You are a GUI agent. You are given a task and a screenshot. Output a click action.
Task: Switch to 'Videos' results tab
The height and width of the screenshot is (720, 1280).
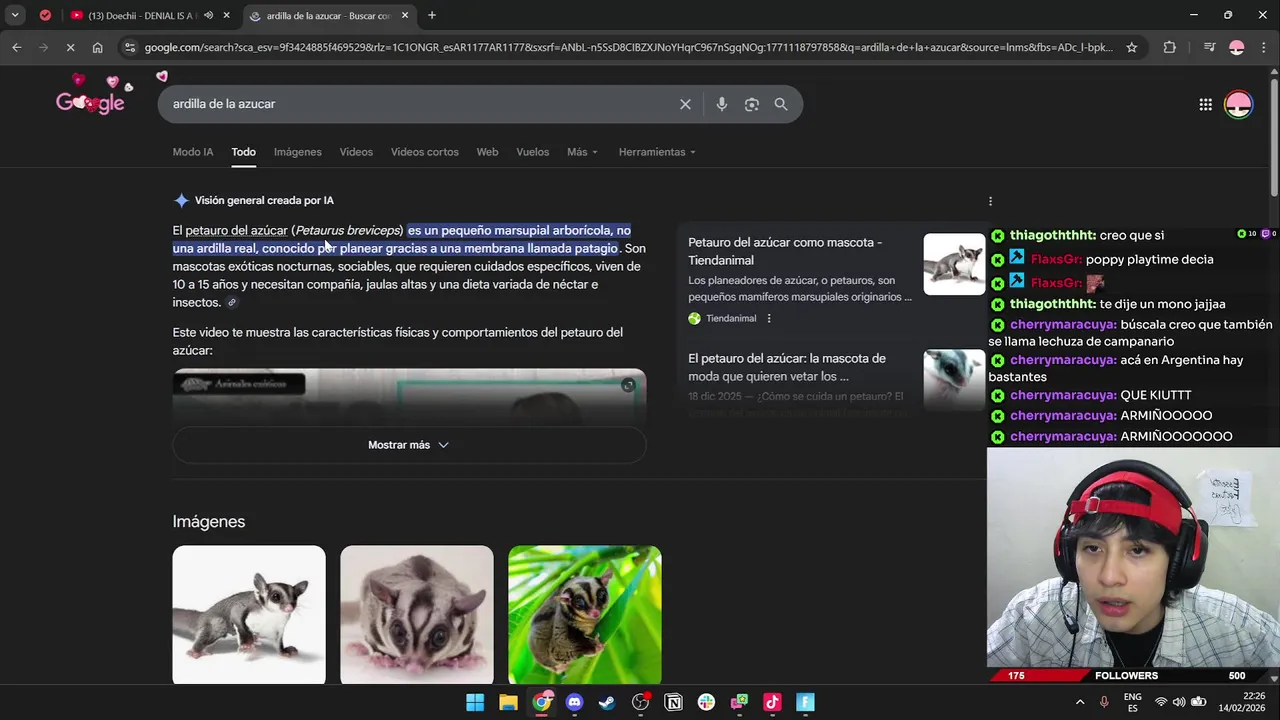pos(356,152)
